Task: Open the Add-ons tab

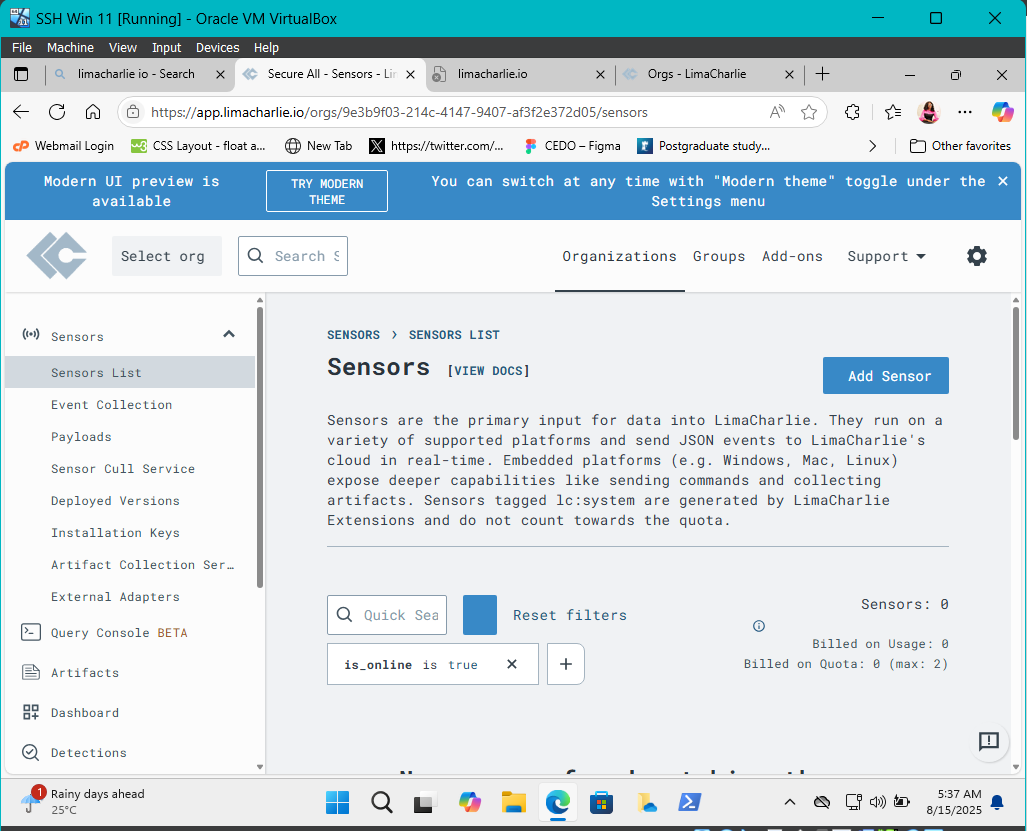Action: [792, 256]
